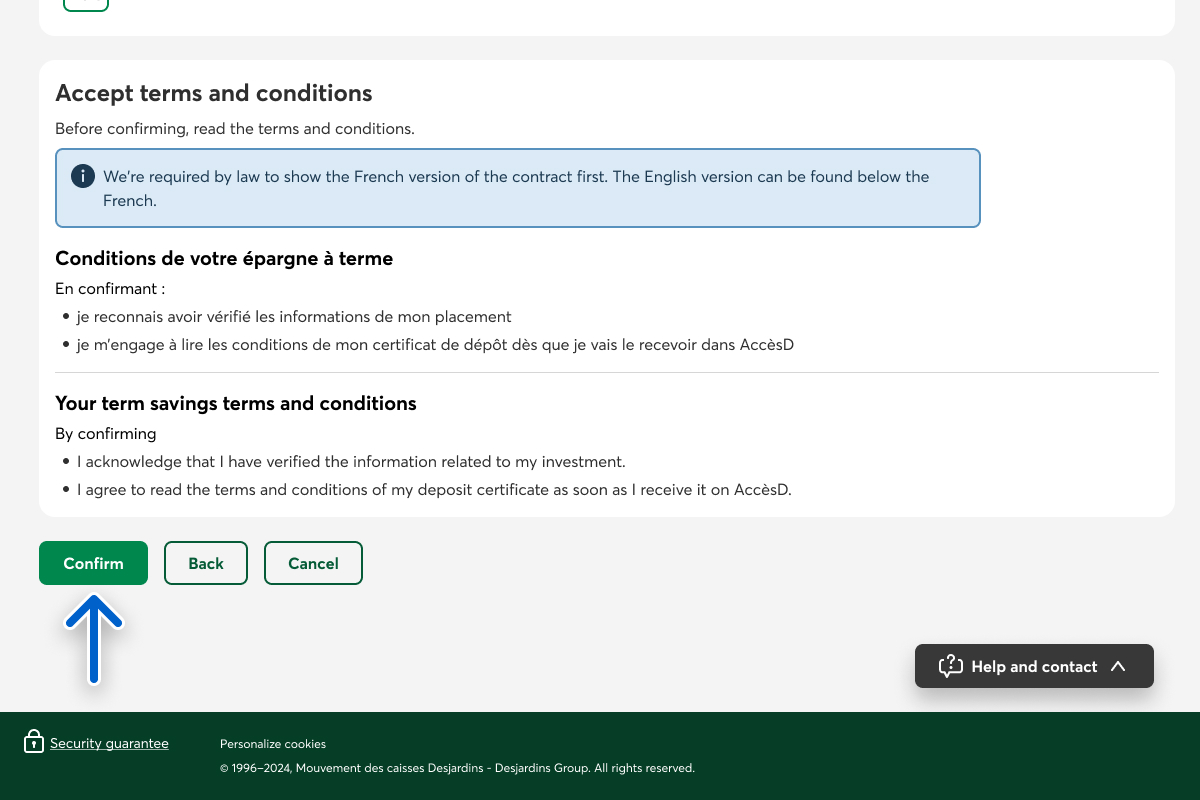Open the Security guarantee link
The image size is (1200, 800).
pos(109,743)
